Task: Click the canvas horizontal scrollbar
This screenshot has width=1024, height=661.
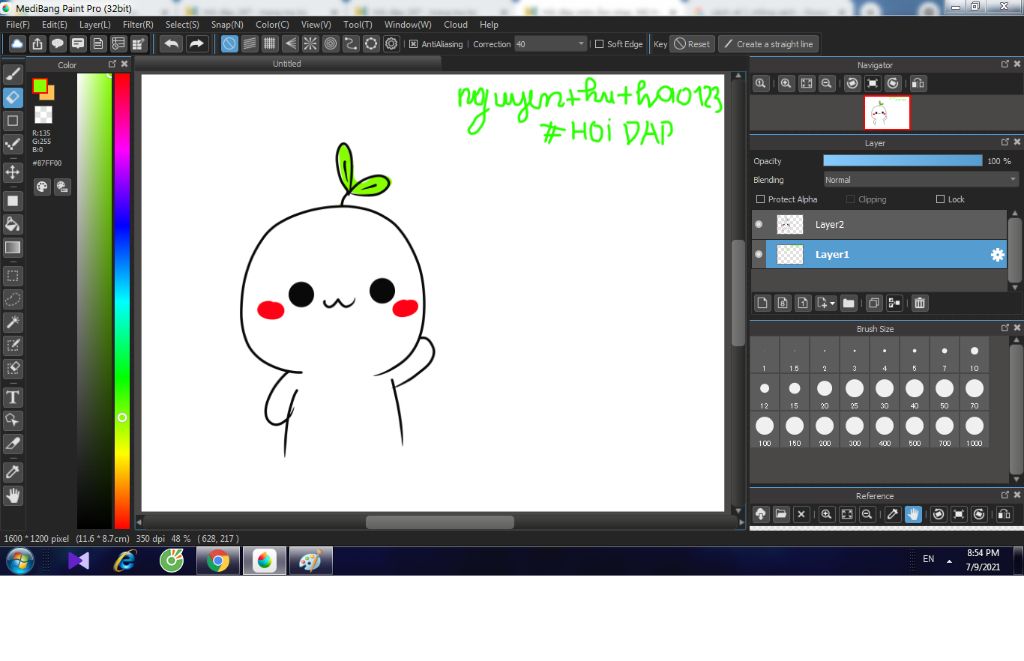Action: point(440,522)
